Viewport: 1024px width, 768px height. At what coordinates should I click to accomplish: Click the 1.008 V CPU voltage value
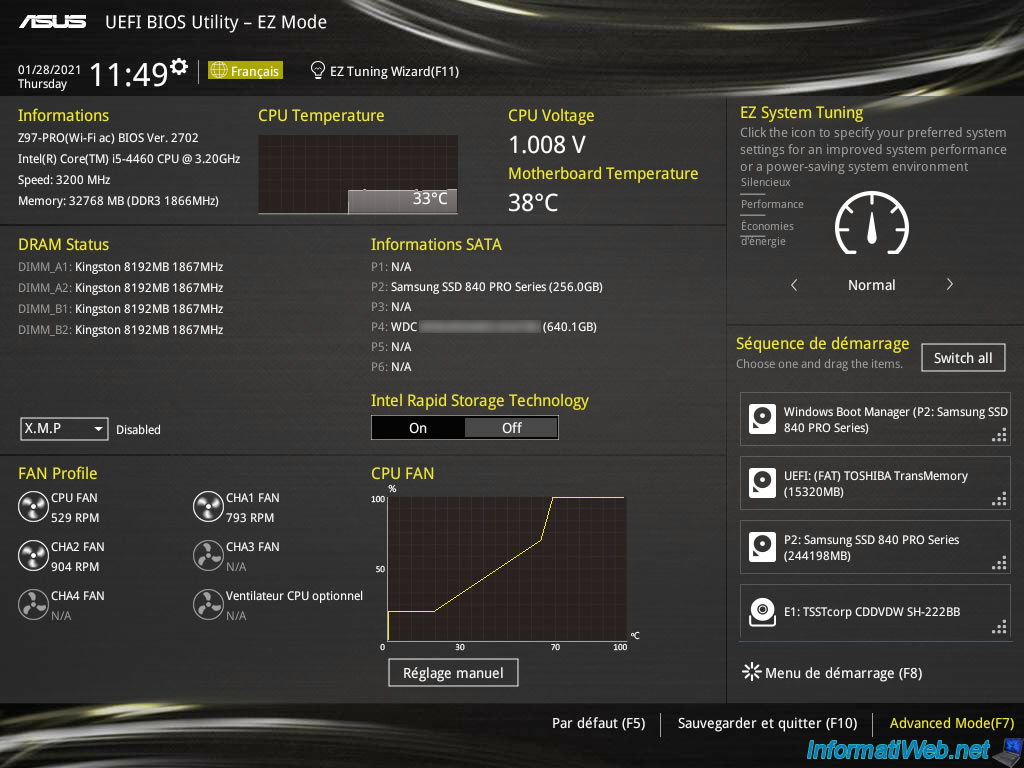click(547, 145)
